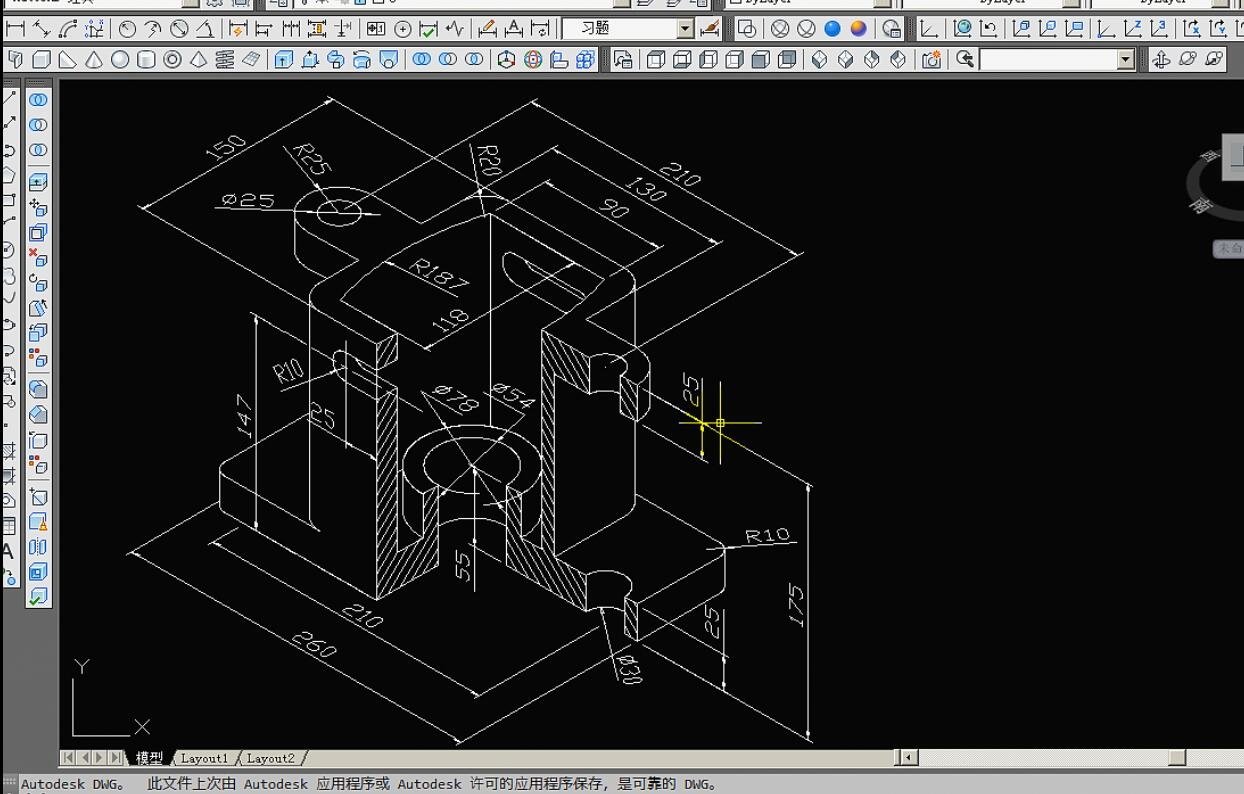Select the Cylinder solid tool
The width and height of the screenshot is (1244, 794).
[x=146, y=60]
